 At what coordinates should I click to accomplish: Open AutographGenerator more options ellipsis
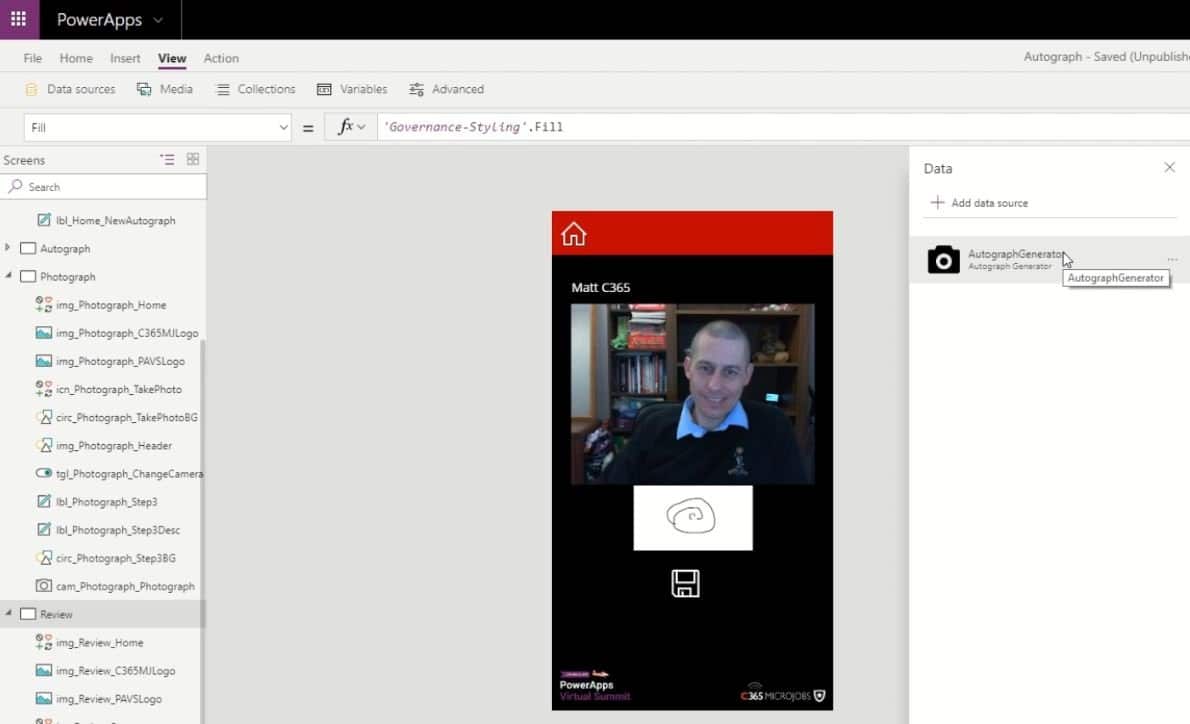[x=1172, y=260]
